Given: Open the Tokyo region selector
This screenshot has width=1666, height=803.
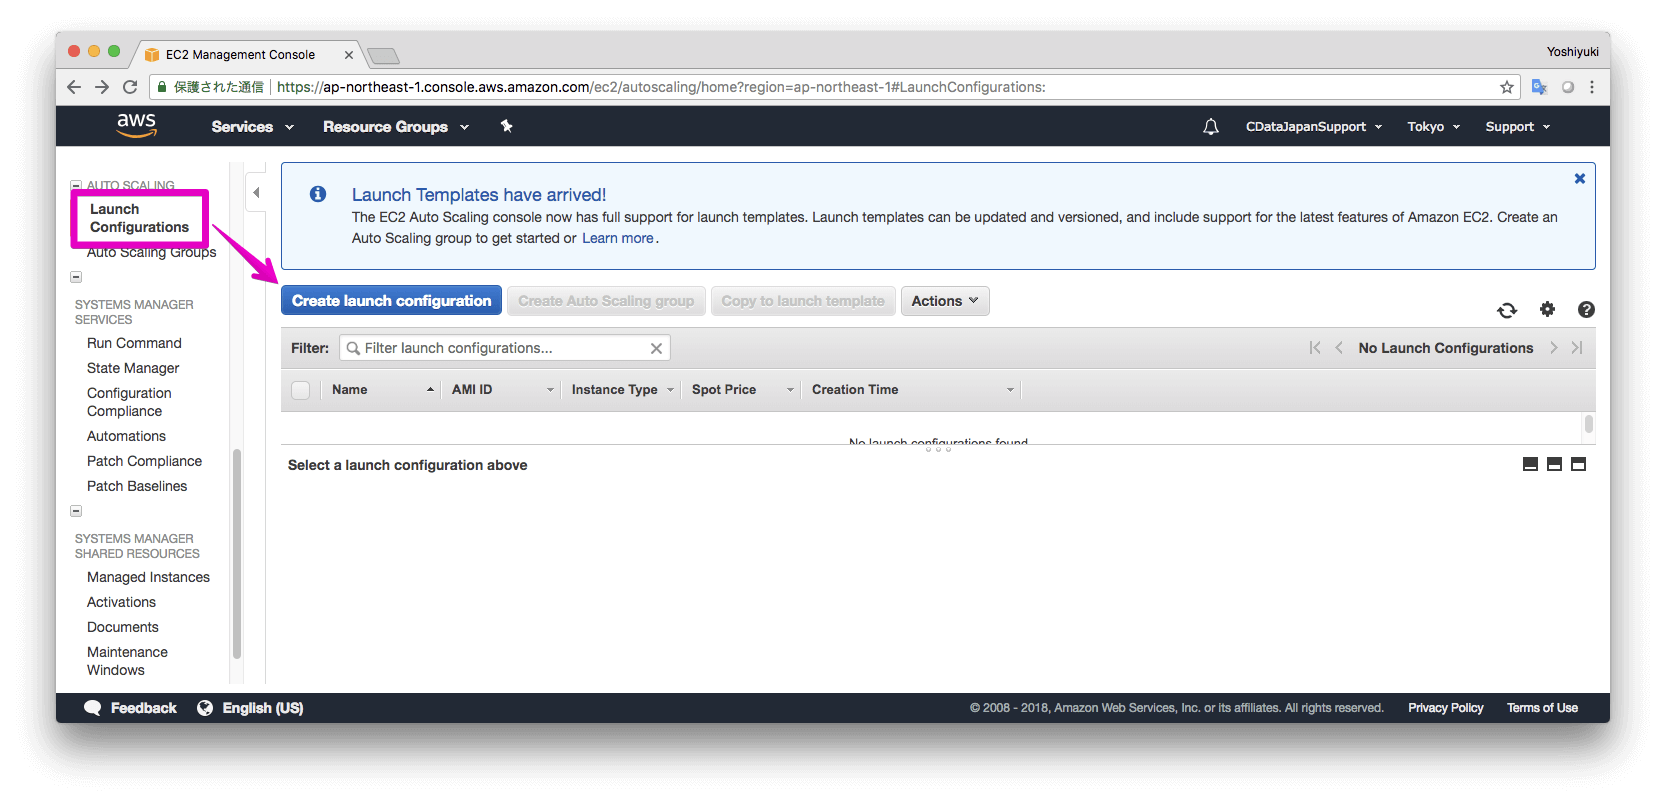Looking at the screenshot, I should 1434,127.
